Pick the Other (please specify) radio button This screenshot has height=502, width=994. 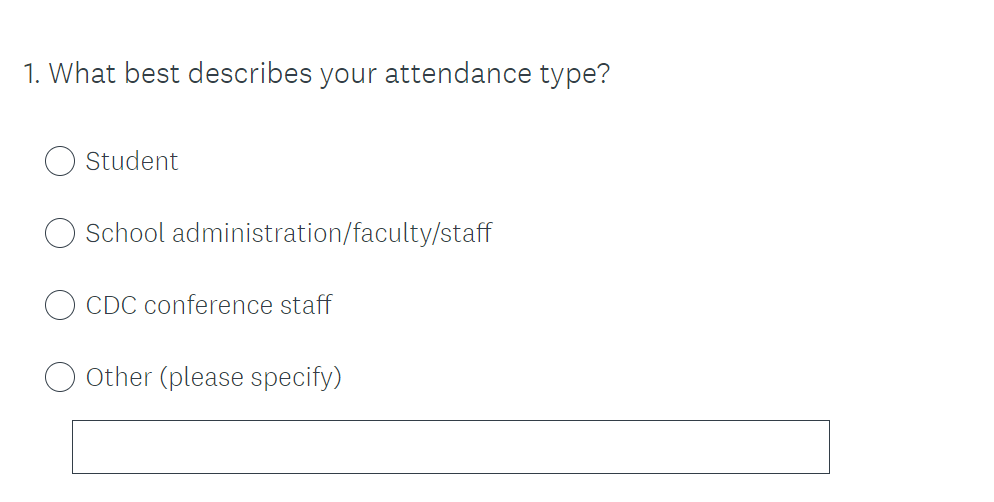(60, 377)
